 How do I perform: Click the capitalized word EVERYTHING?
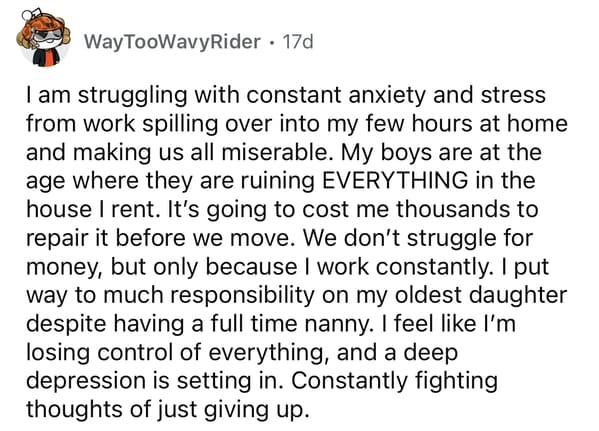(x=395, y=180)
